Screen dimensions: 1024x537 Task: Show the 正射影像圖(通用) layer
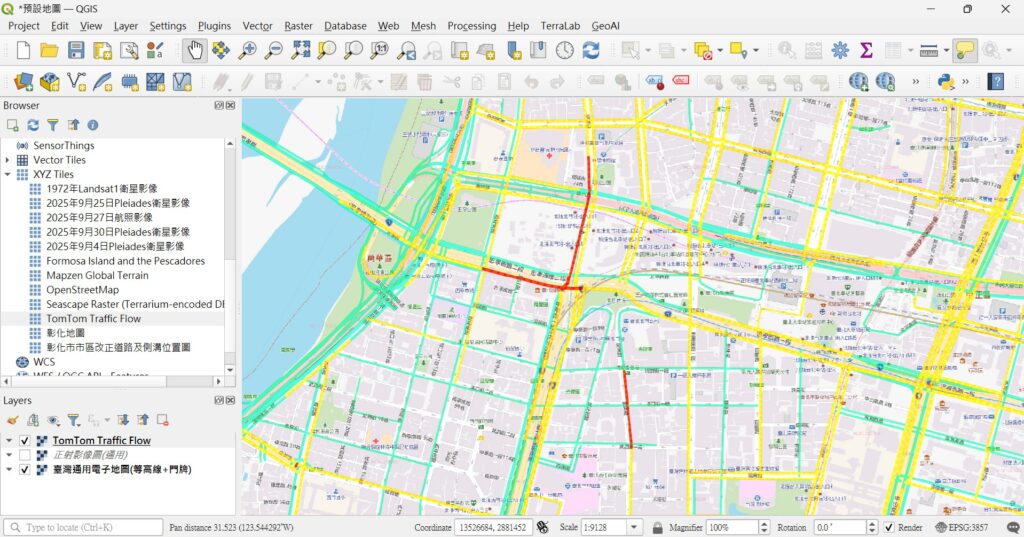pos(25,455)
